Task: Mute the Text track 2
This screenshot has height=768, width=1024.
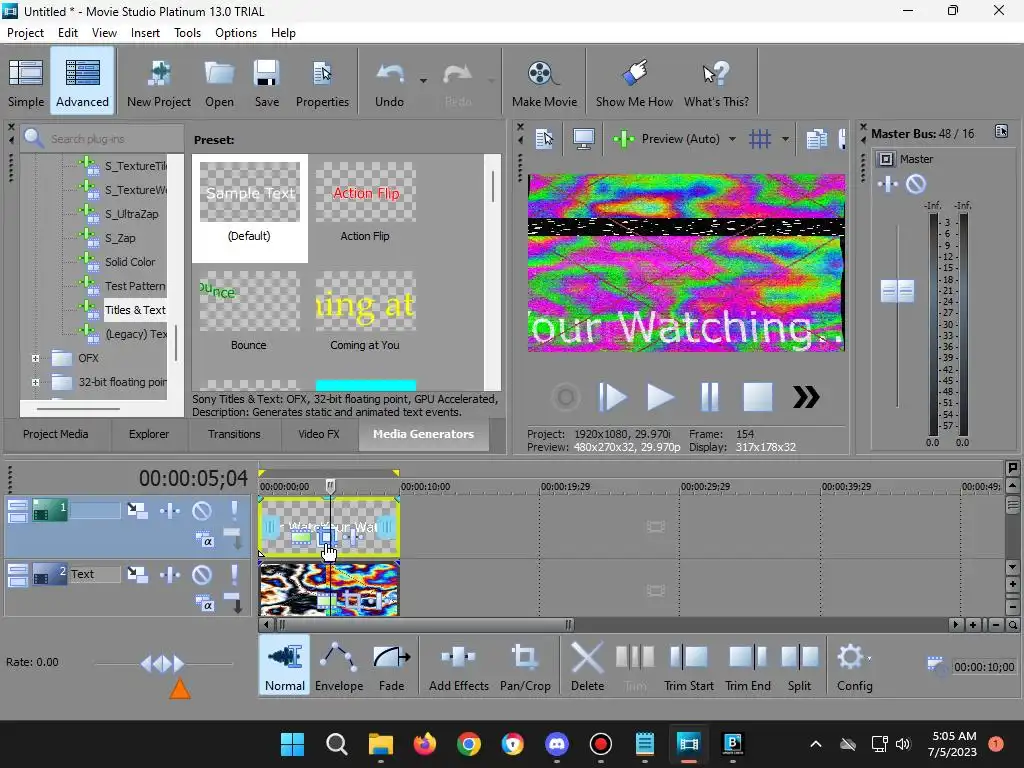Action: point(202,575)
